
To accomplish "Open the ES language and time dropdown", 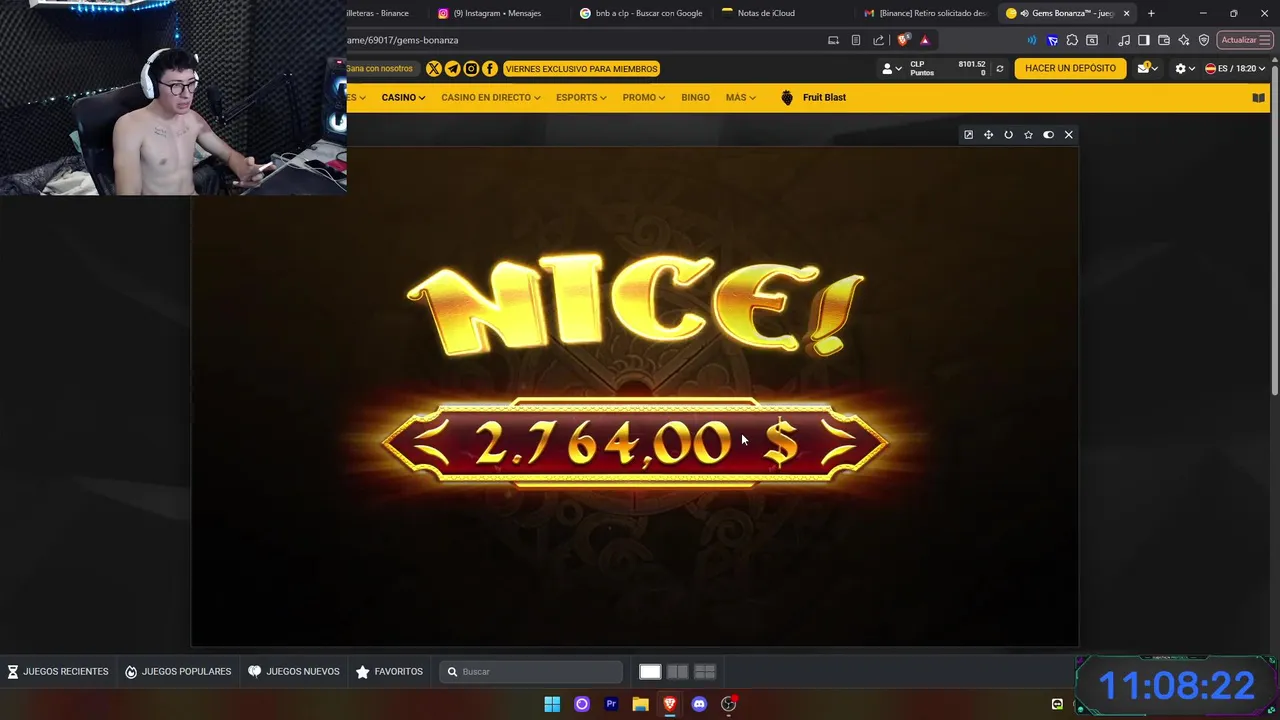I will (x=1235, y=69).
